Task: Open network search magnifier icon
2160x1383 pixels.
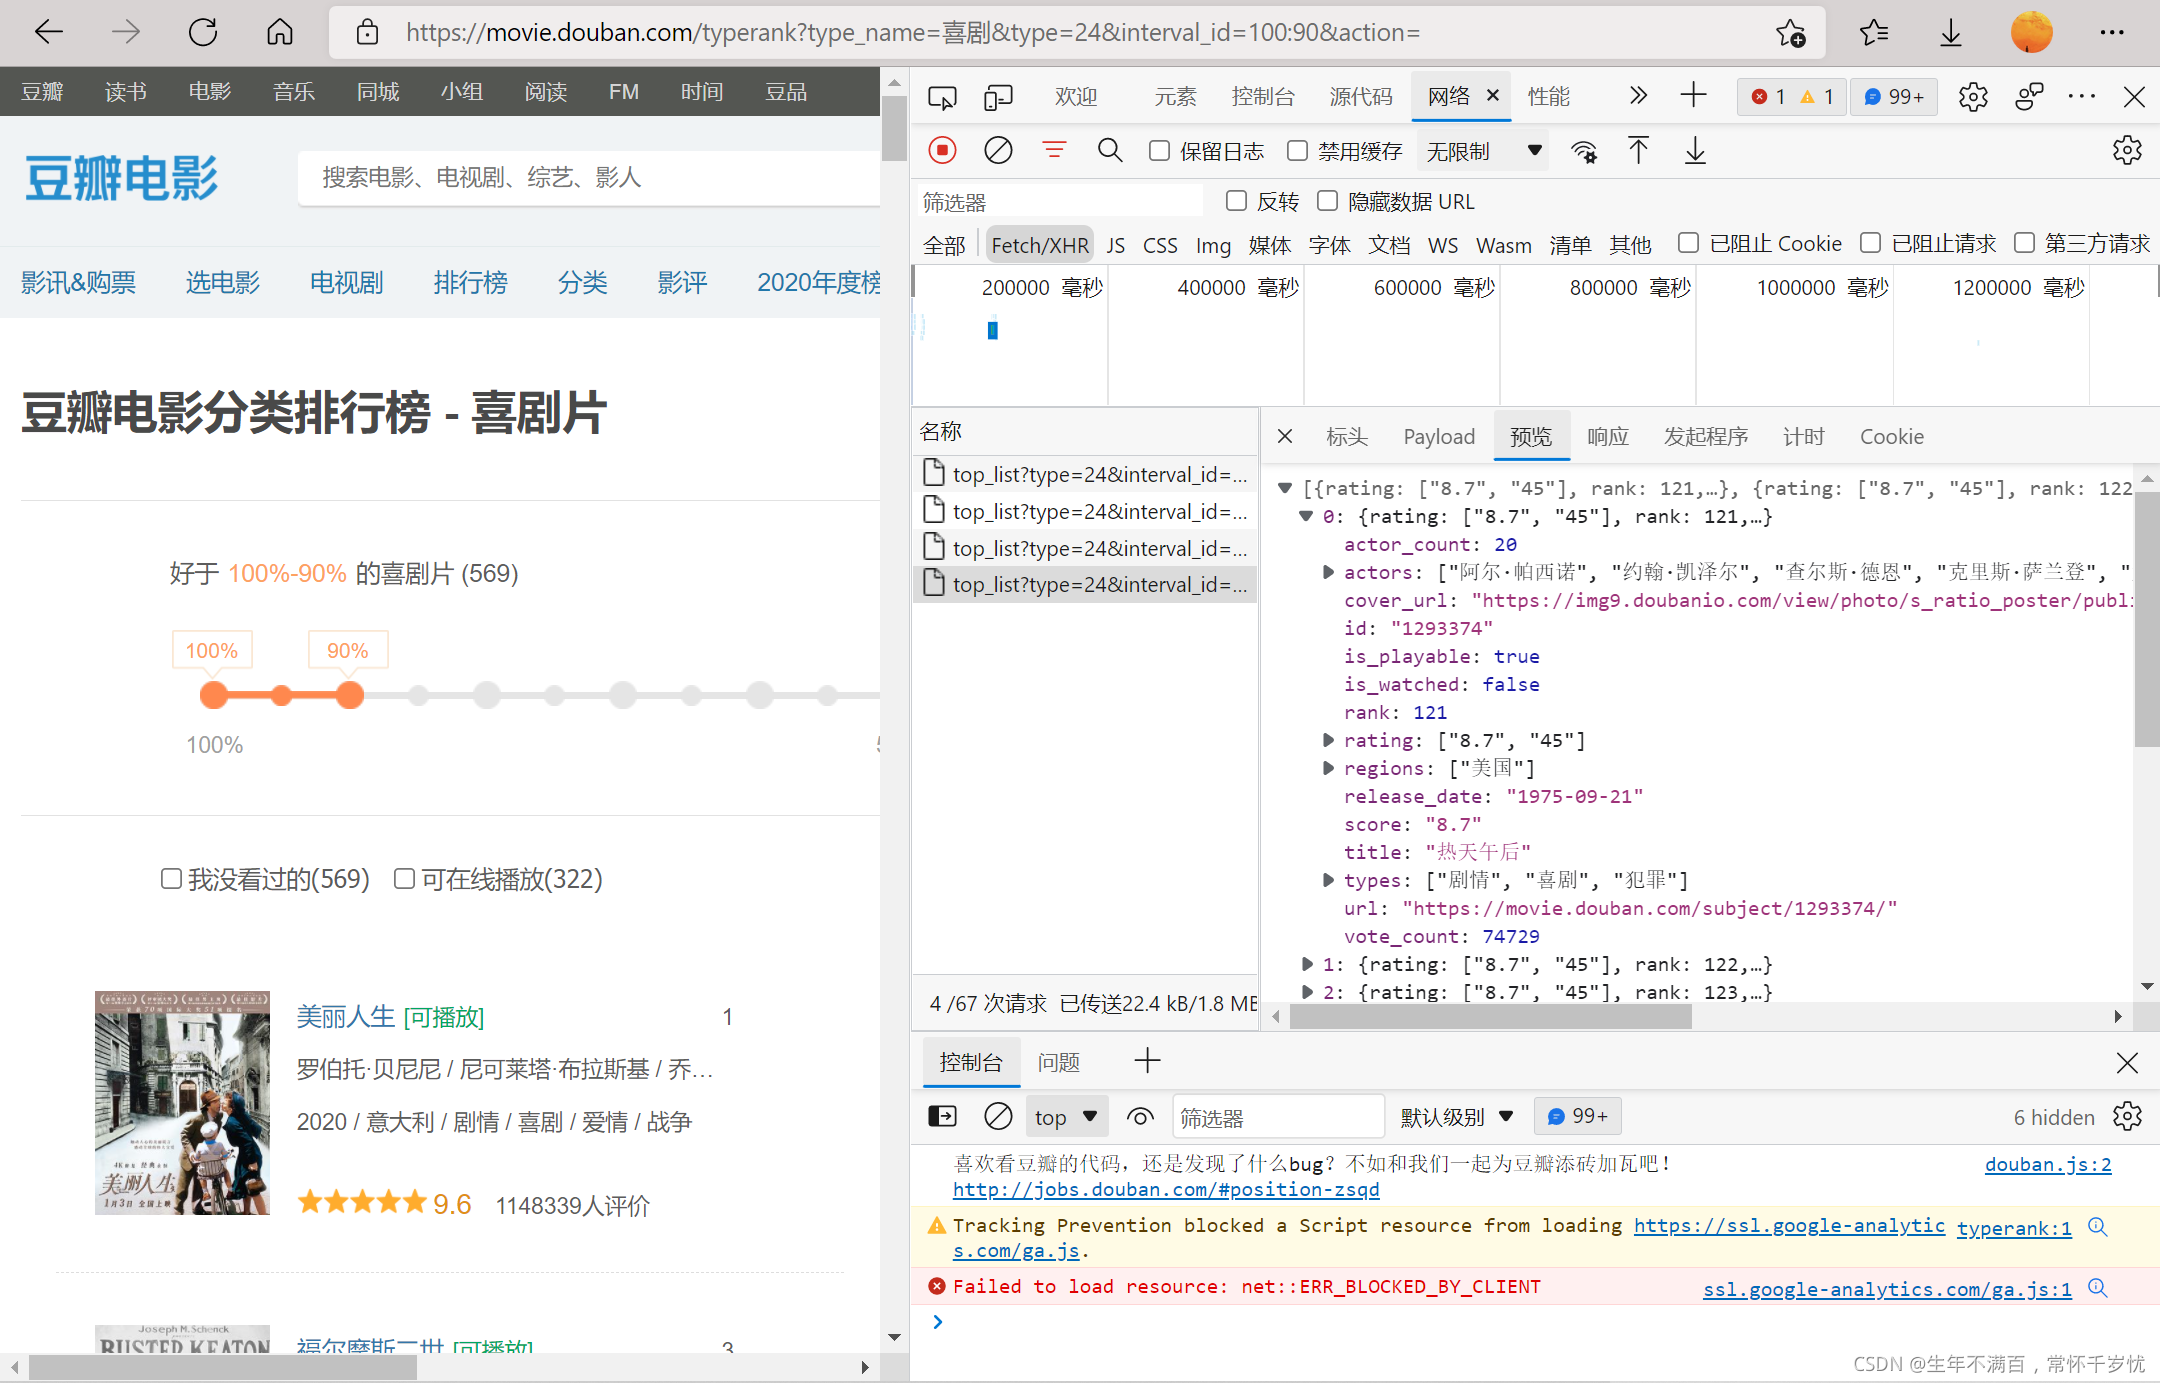Action: (1110, 151)
